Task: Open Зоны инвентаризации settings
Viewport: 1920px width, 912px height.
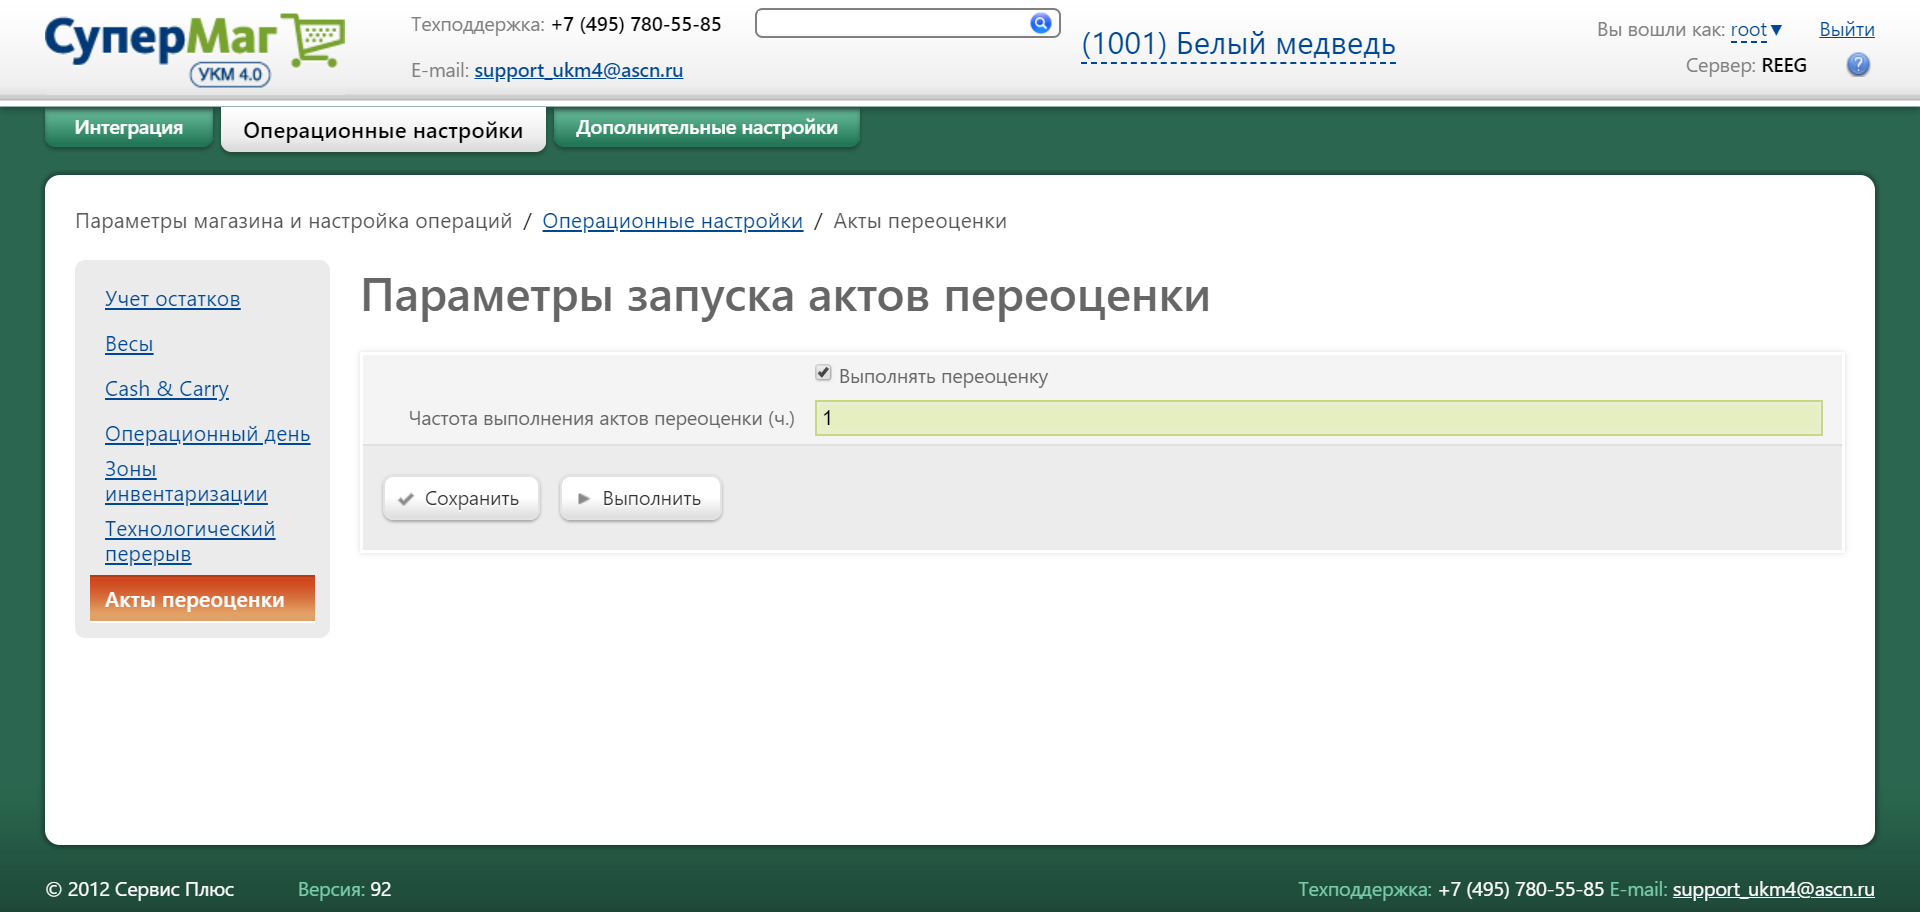Action: tap(186, 481)
